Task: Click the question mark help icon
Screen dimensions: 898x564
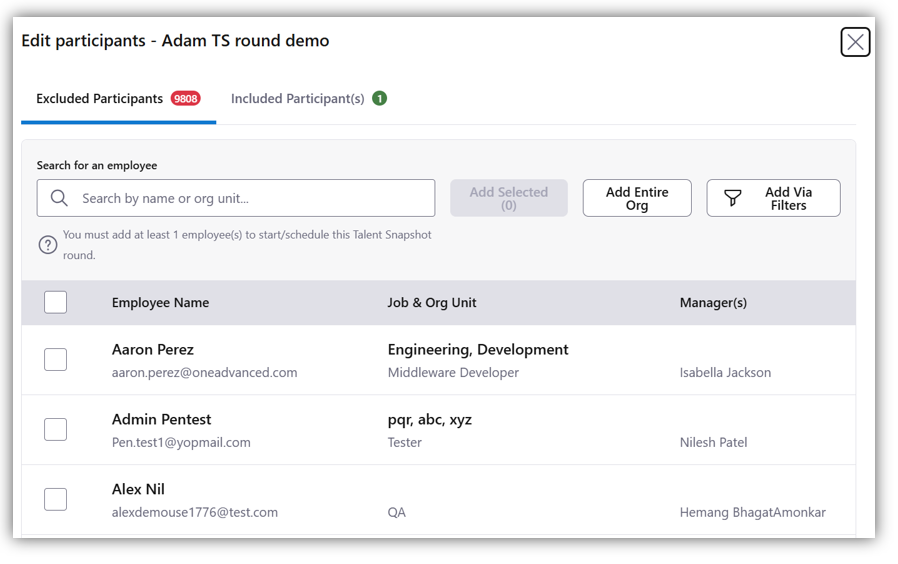Action: (x=48, y=245)
